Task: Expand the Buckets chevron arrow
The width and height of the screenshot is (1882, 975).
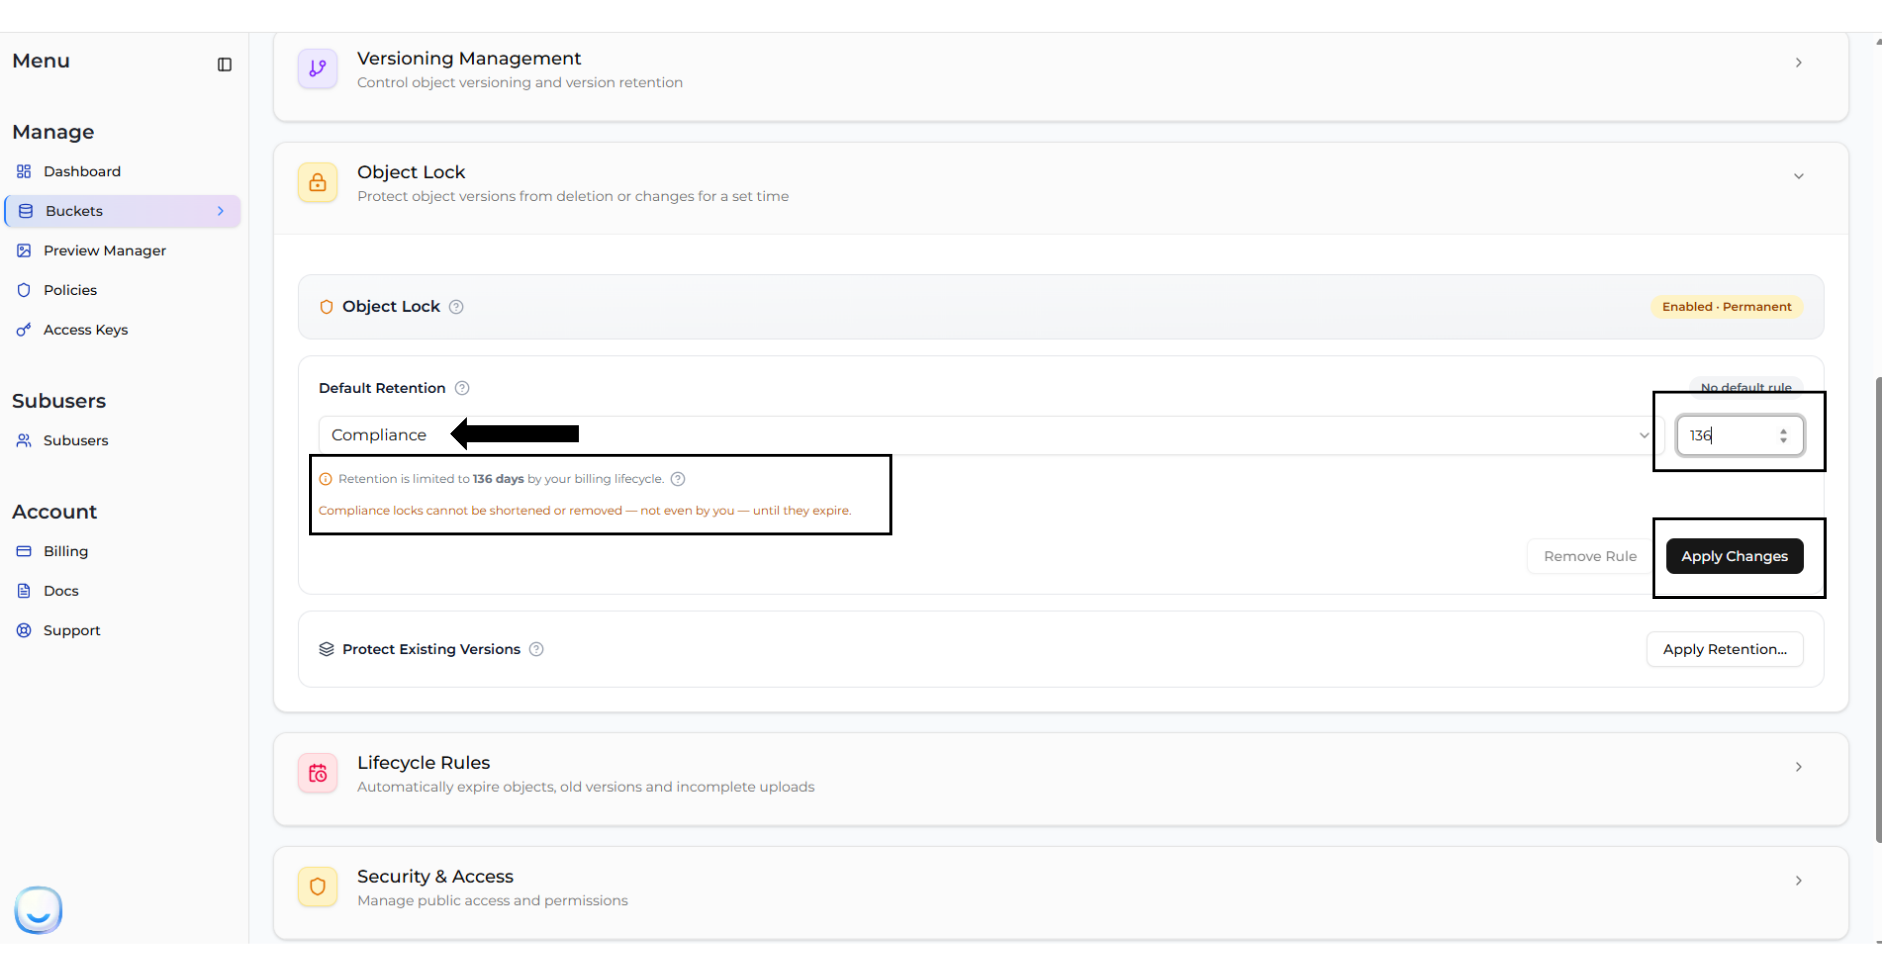Action: coord(221,211)
